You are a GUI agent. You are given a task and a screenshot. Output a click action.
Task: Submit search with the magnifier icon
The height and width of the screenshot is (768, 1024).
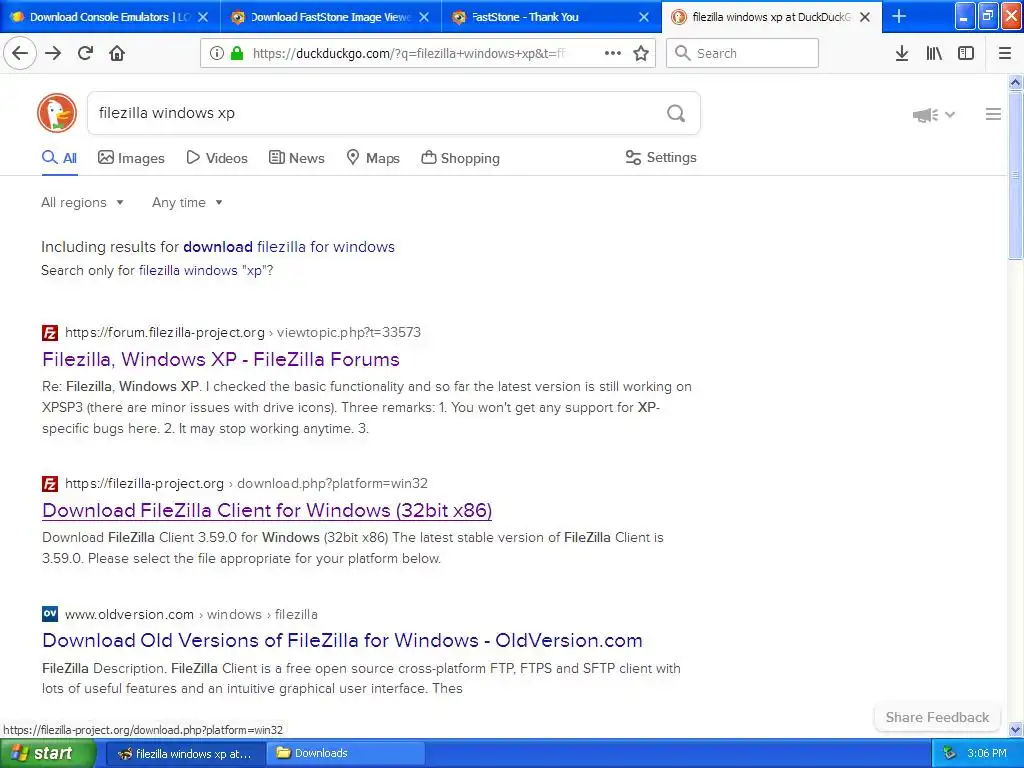pyautogui.click(x=676, y=113)
